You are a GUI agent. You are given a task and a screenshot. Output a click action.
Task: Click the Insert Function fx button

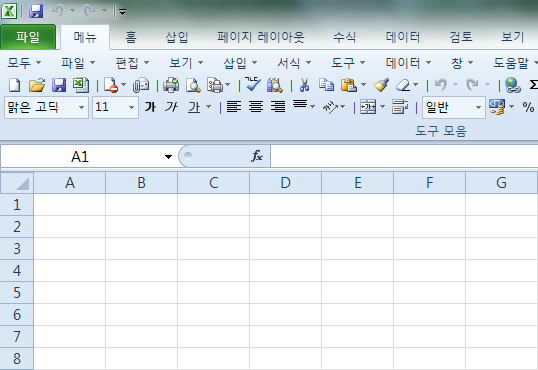256,156
